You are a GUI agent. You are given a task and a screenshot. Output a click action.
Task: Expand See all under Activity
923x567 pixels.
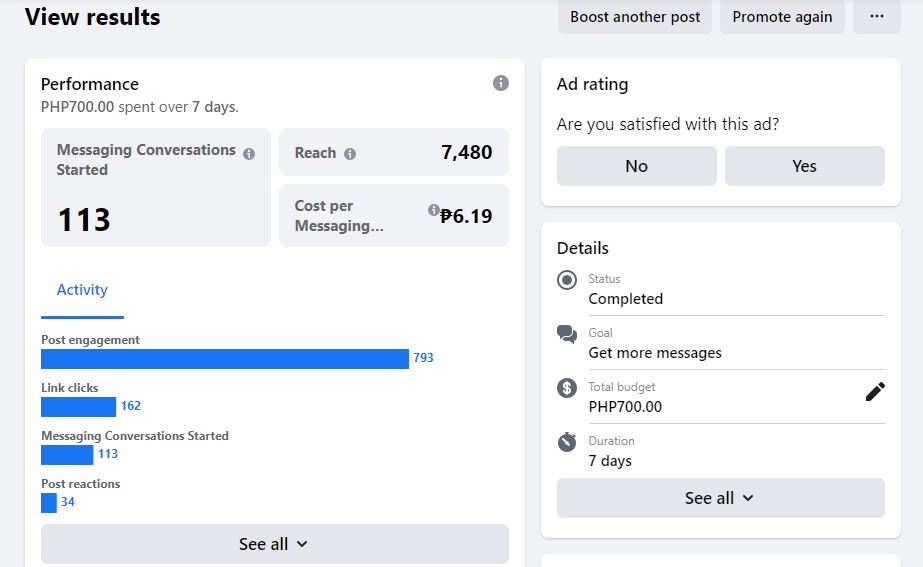pos(274,544)
